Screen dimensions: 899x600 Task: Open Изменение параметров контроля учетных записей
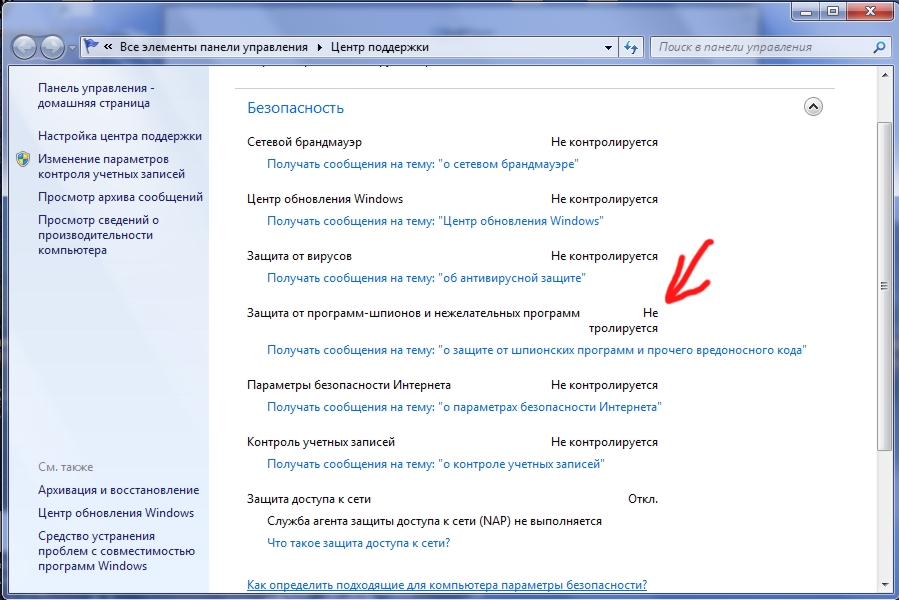point(111,166)
